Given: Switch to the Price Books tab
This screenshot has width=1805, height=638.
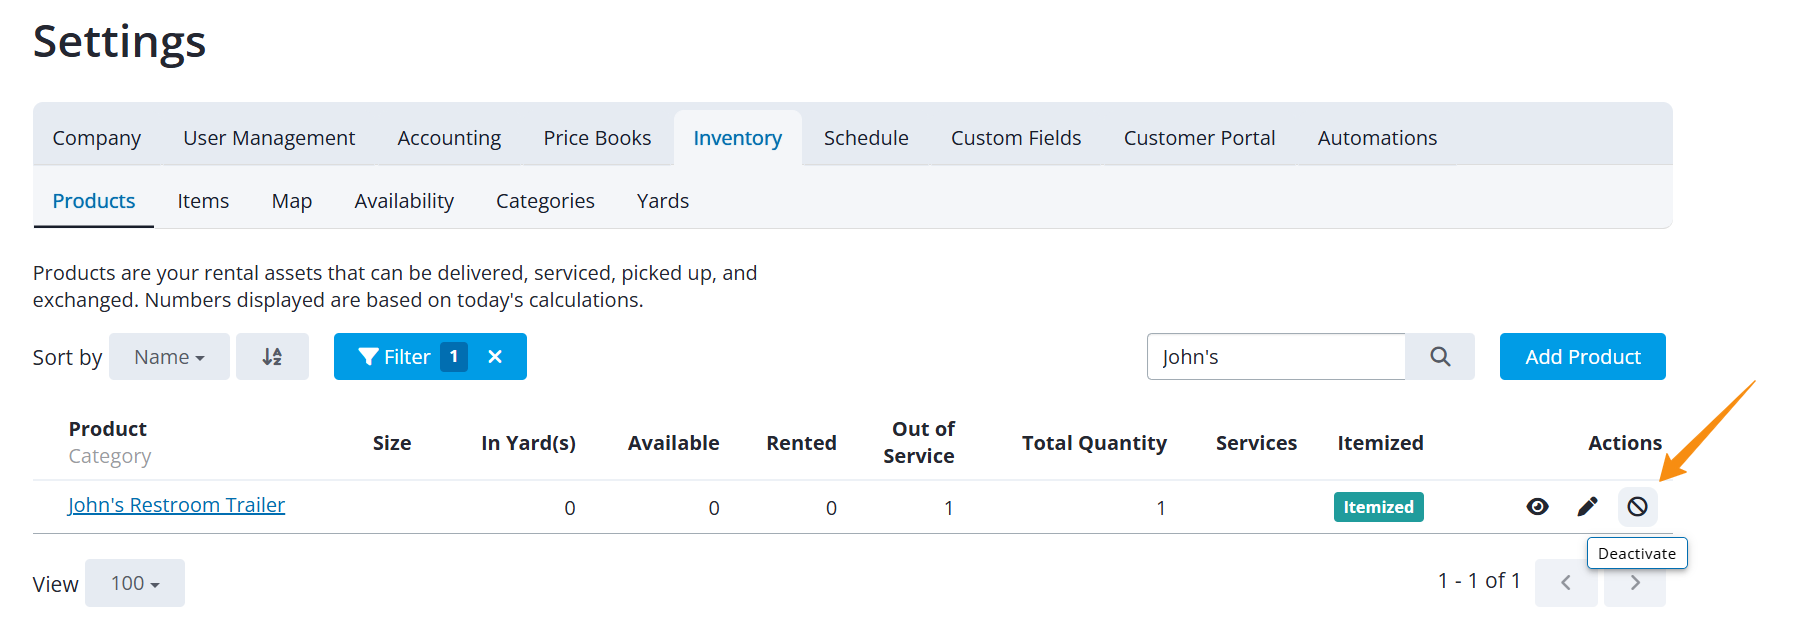Looking at the screenshot, I should pos(597,138).
